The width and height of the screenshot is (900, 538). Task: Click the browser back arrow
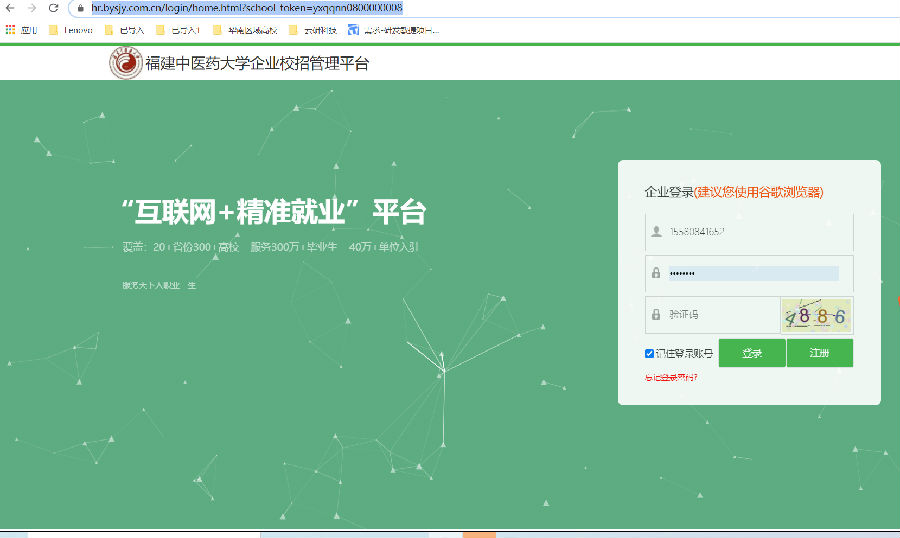coord(10,8)
